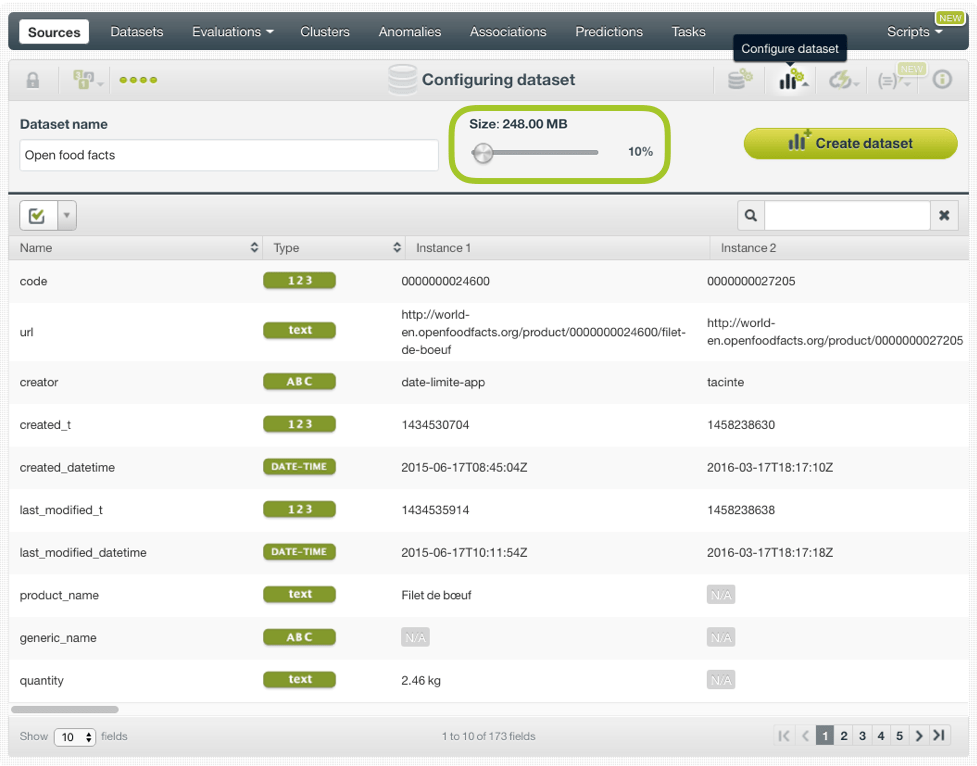
Task: Click the 'tacinte' creator value
Action: tap(725, 382)
